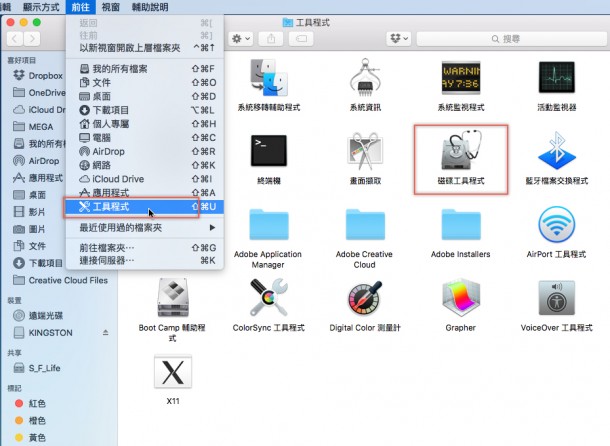Choose 下載項目 from the Go menu
610x446 pixels.
(145, 110)
